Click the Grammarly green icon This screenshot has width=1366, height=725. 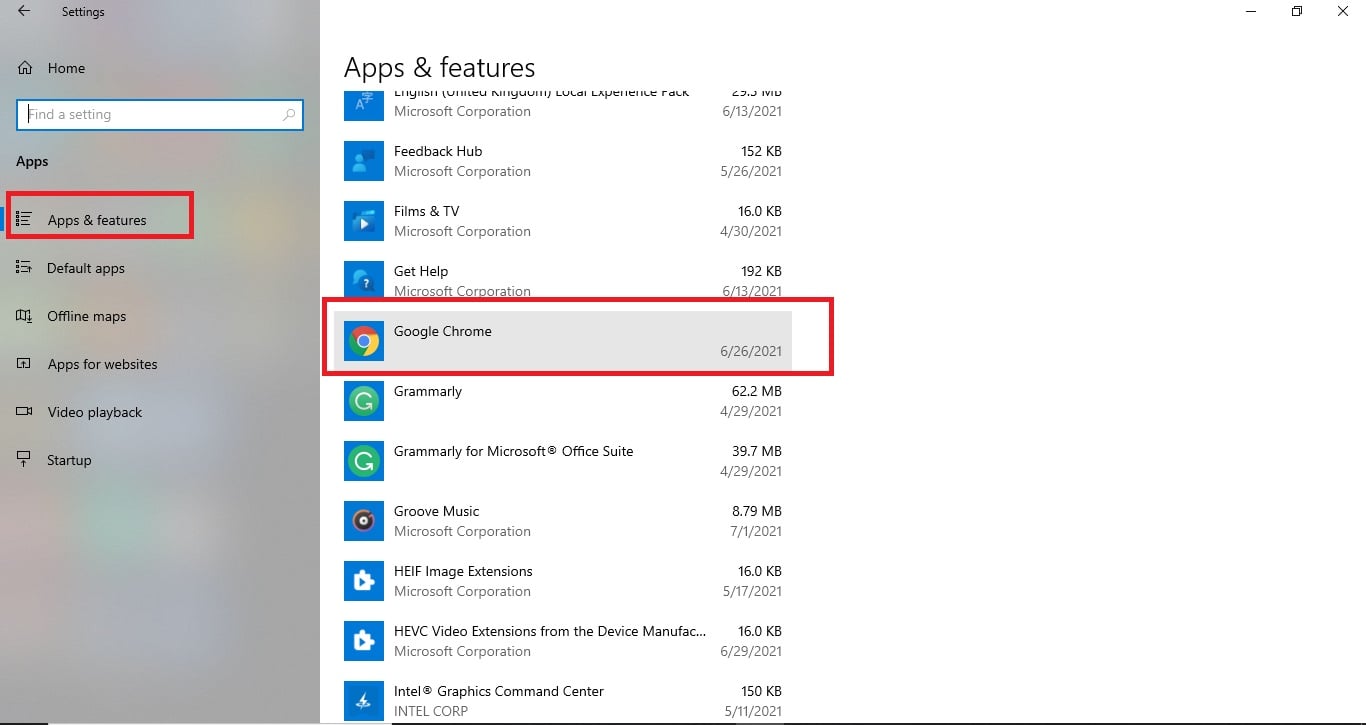click(x=364, y=401)
